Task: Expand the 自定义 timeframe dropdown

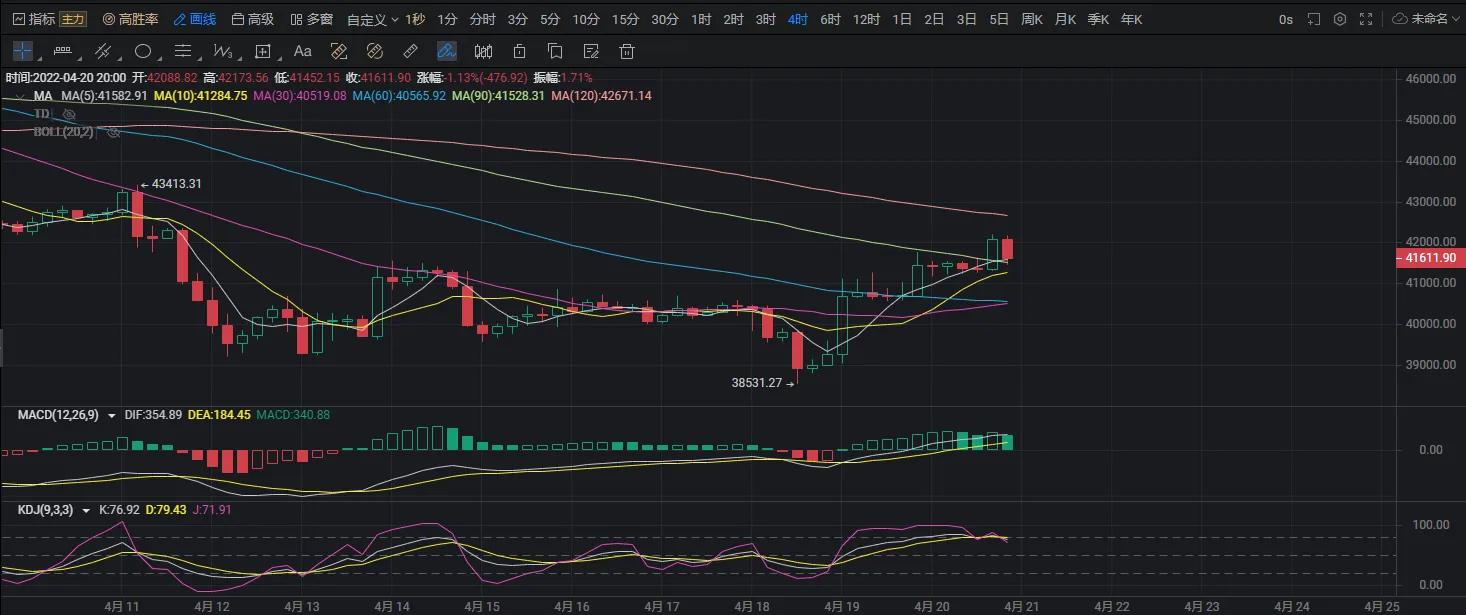Action: tap(372, 19)
